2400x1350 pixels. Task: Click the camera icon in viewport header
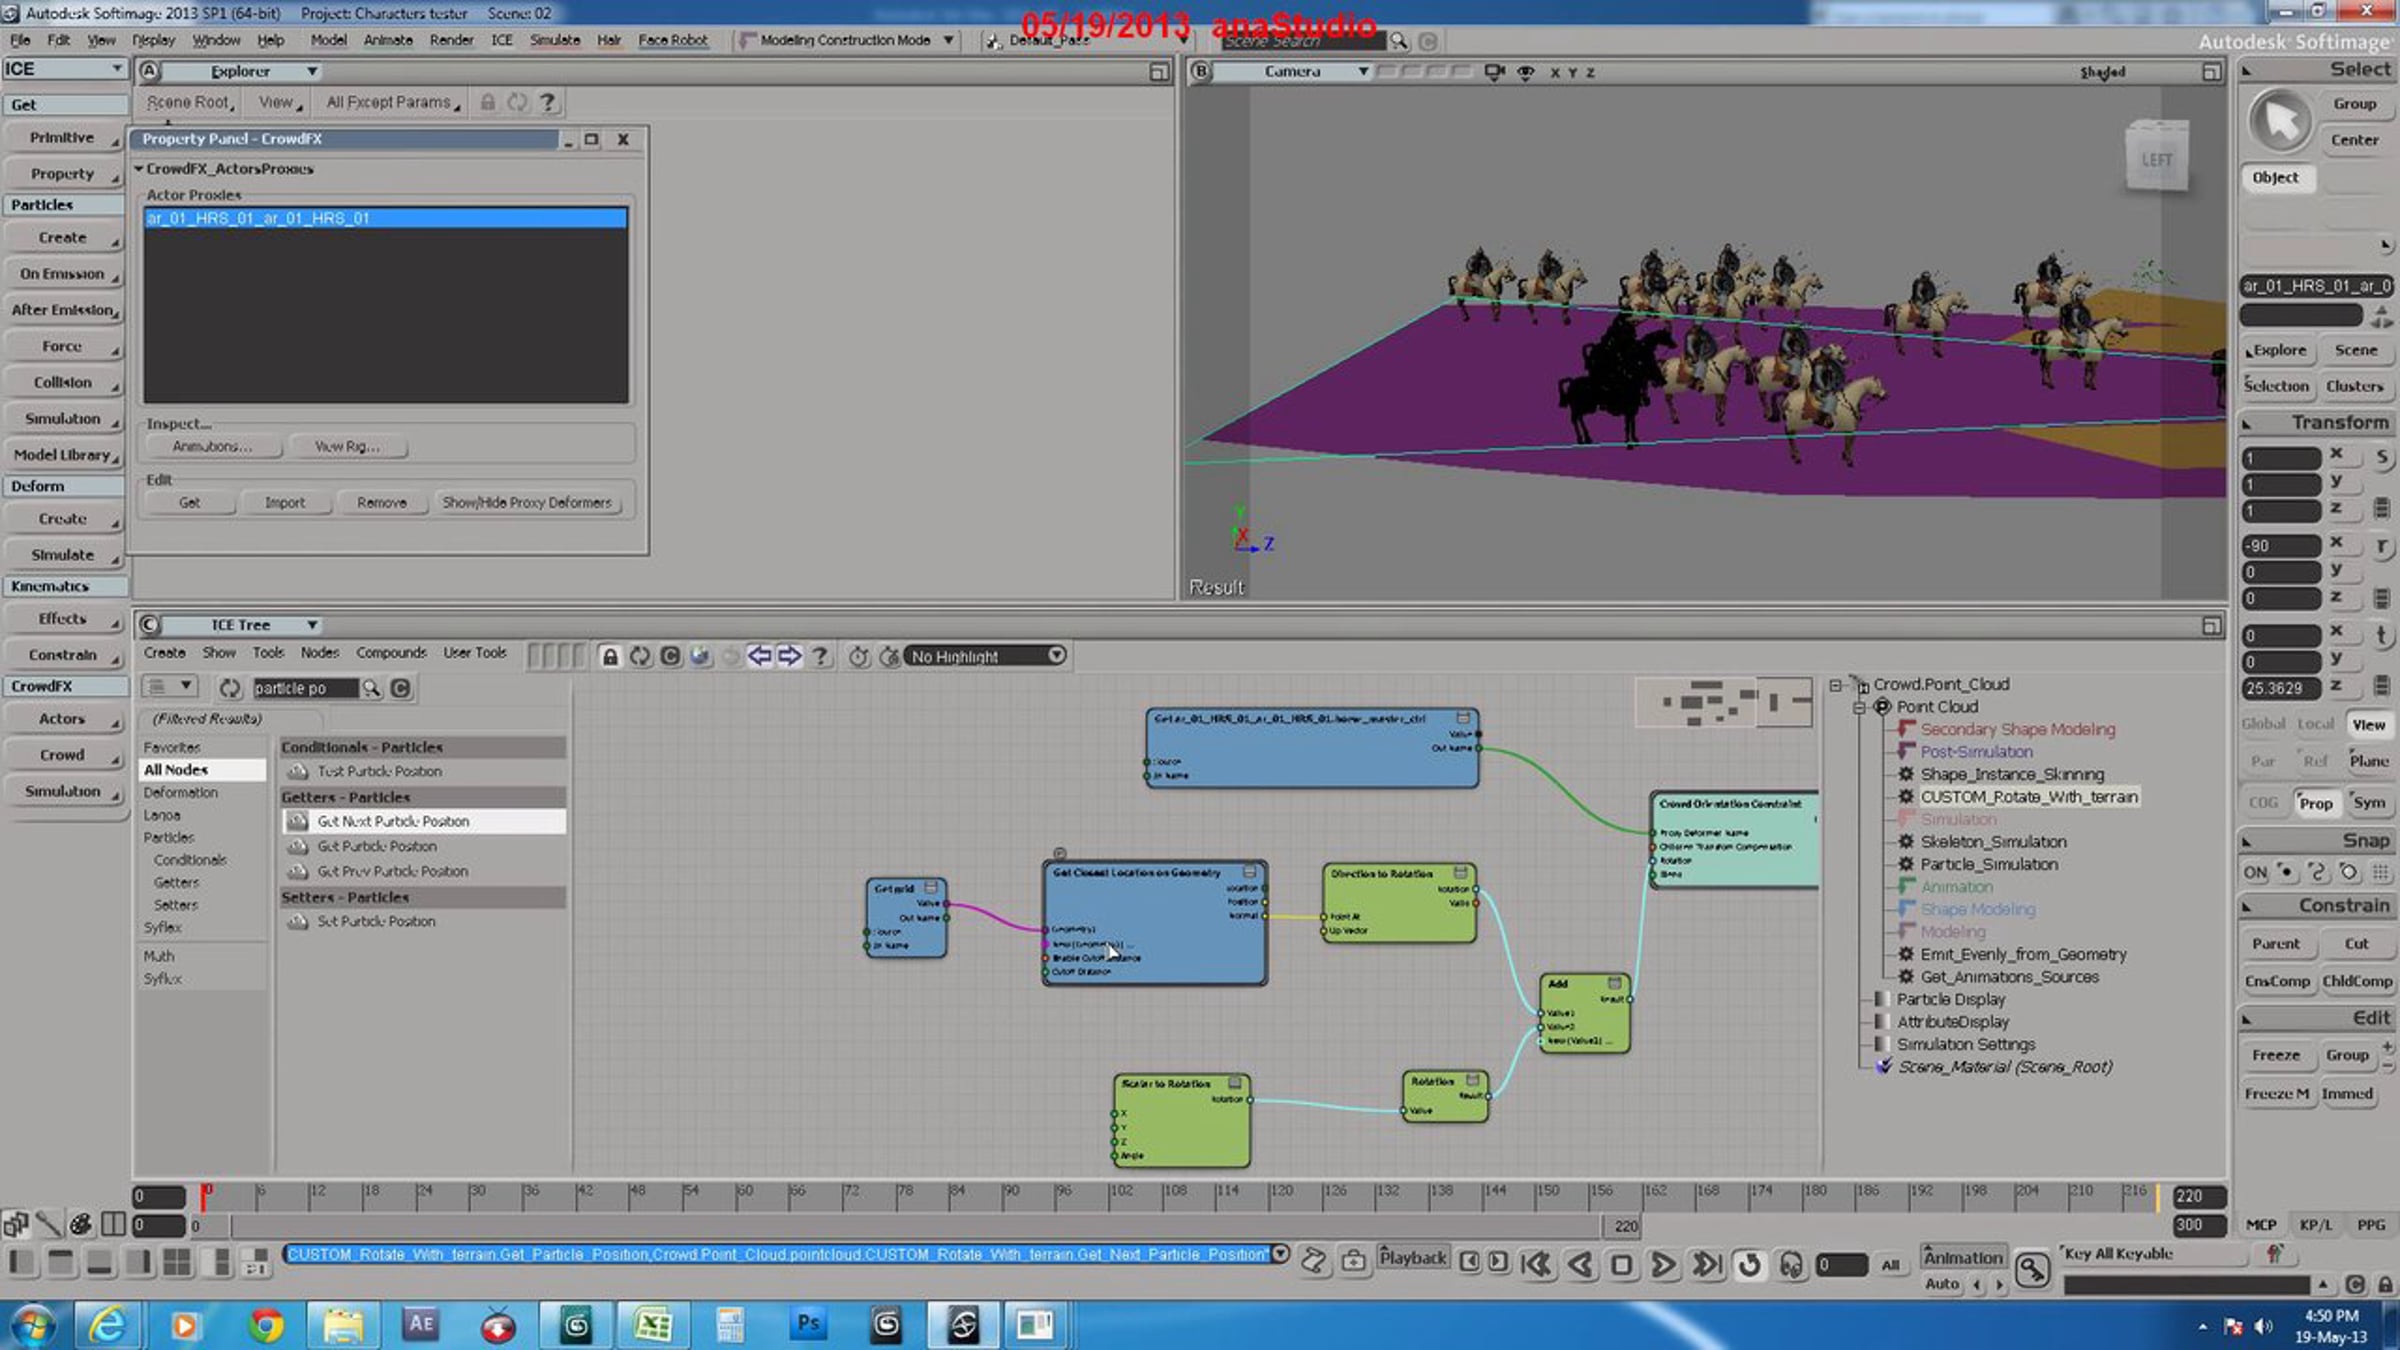[1494, 72]
